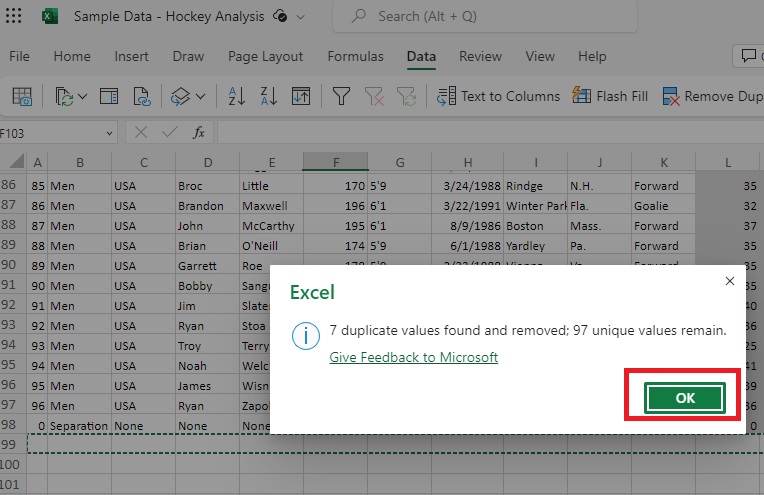Click the enter checkmark in formula bar
The image size is (764, 495).
(x=169, y=133)
